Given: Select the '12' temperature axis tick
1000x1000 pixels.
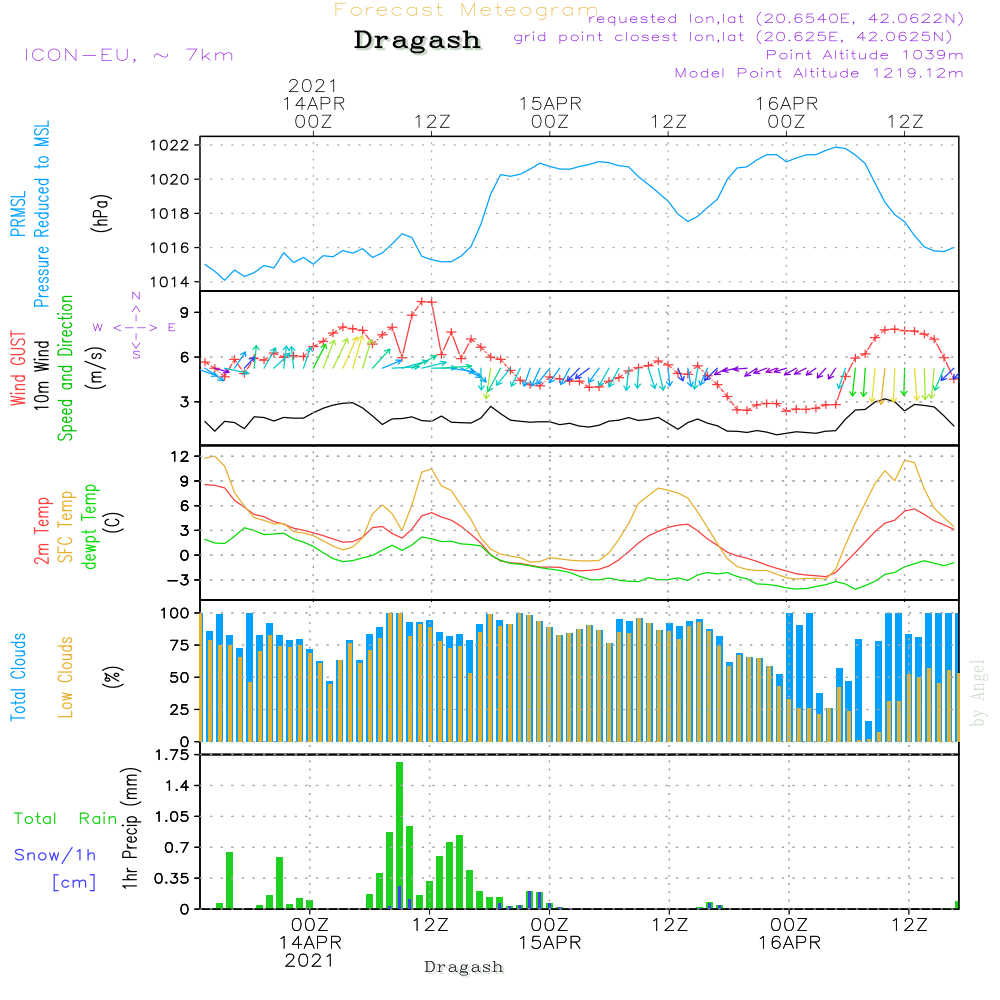Looking at the screenshot, I should coord(180,456).
